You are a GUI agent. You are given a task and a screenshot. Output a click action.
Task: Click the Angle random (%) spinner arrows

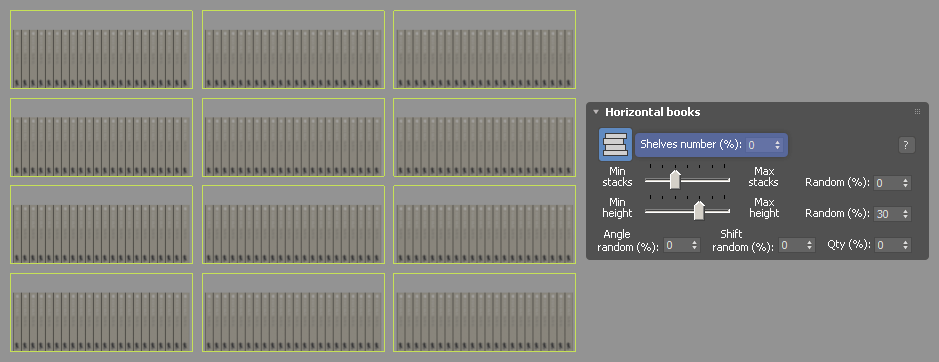click(x=695, y=245)
